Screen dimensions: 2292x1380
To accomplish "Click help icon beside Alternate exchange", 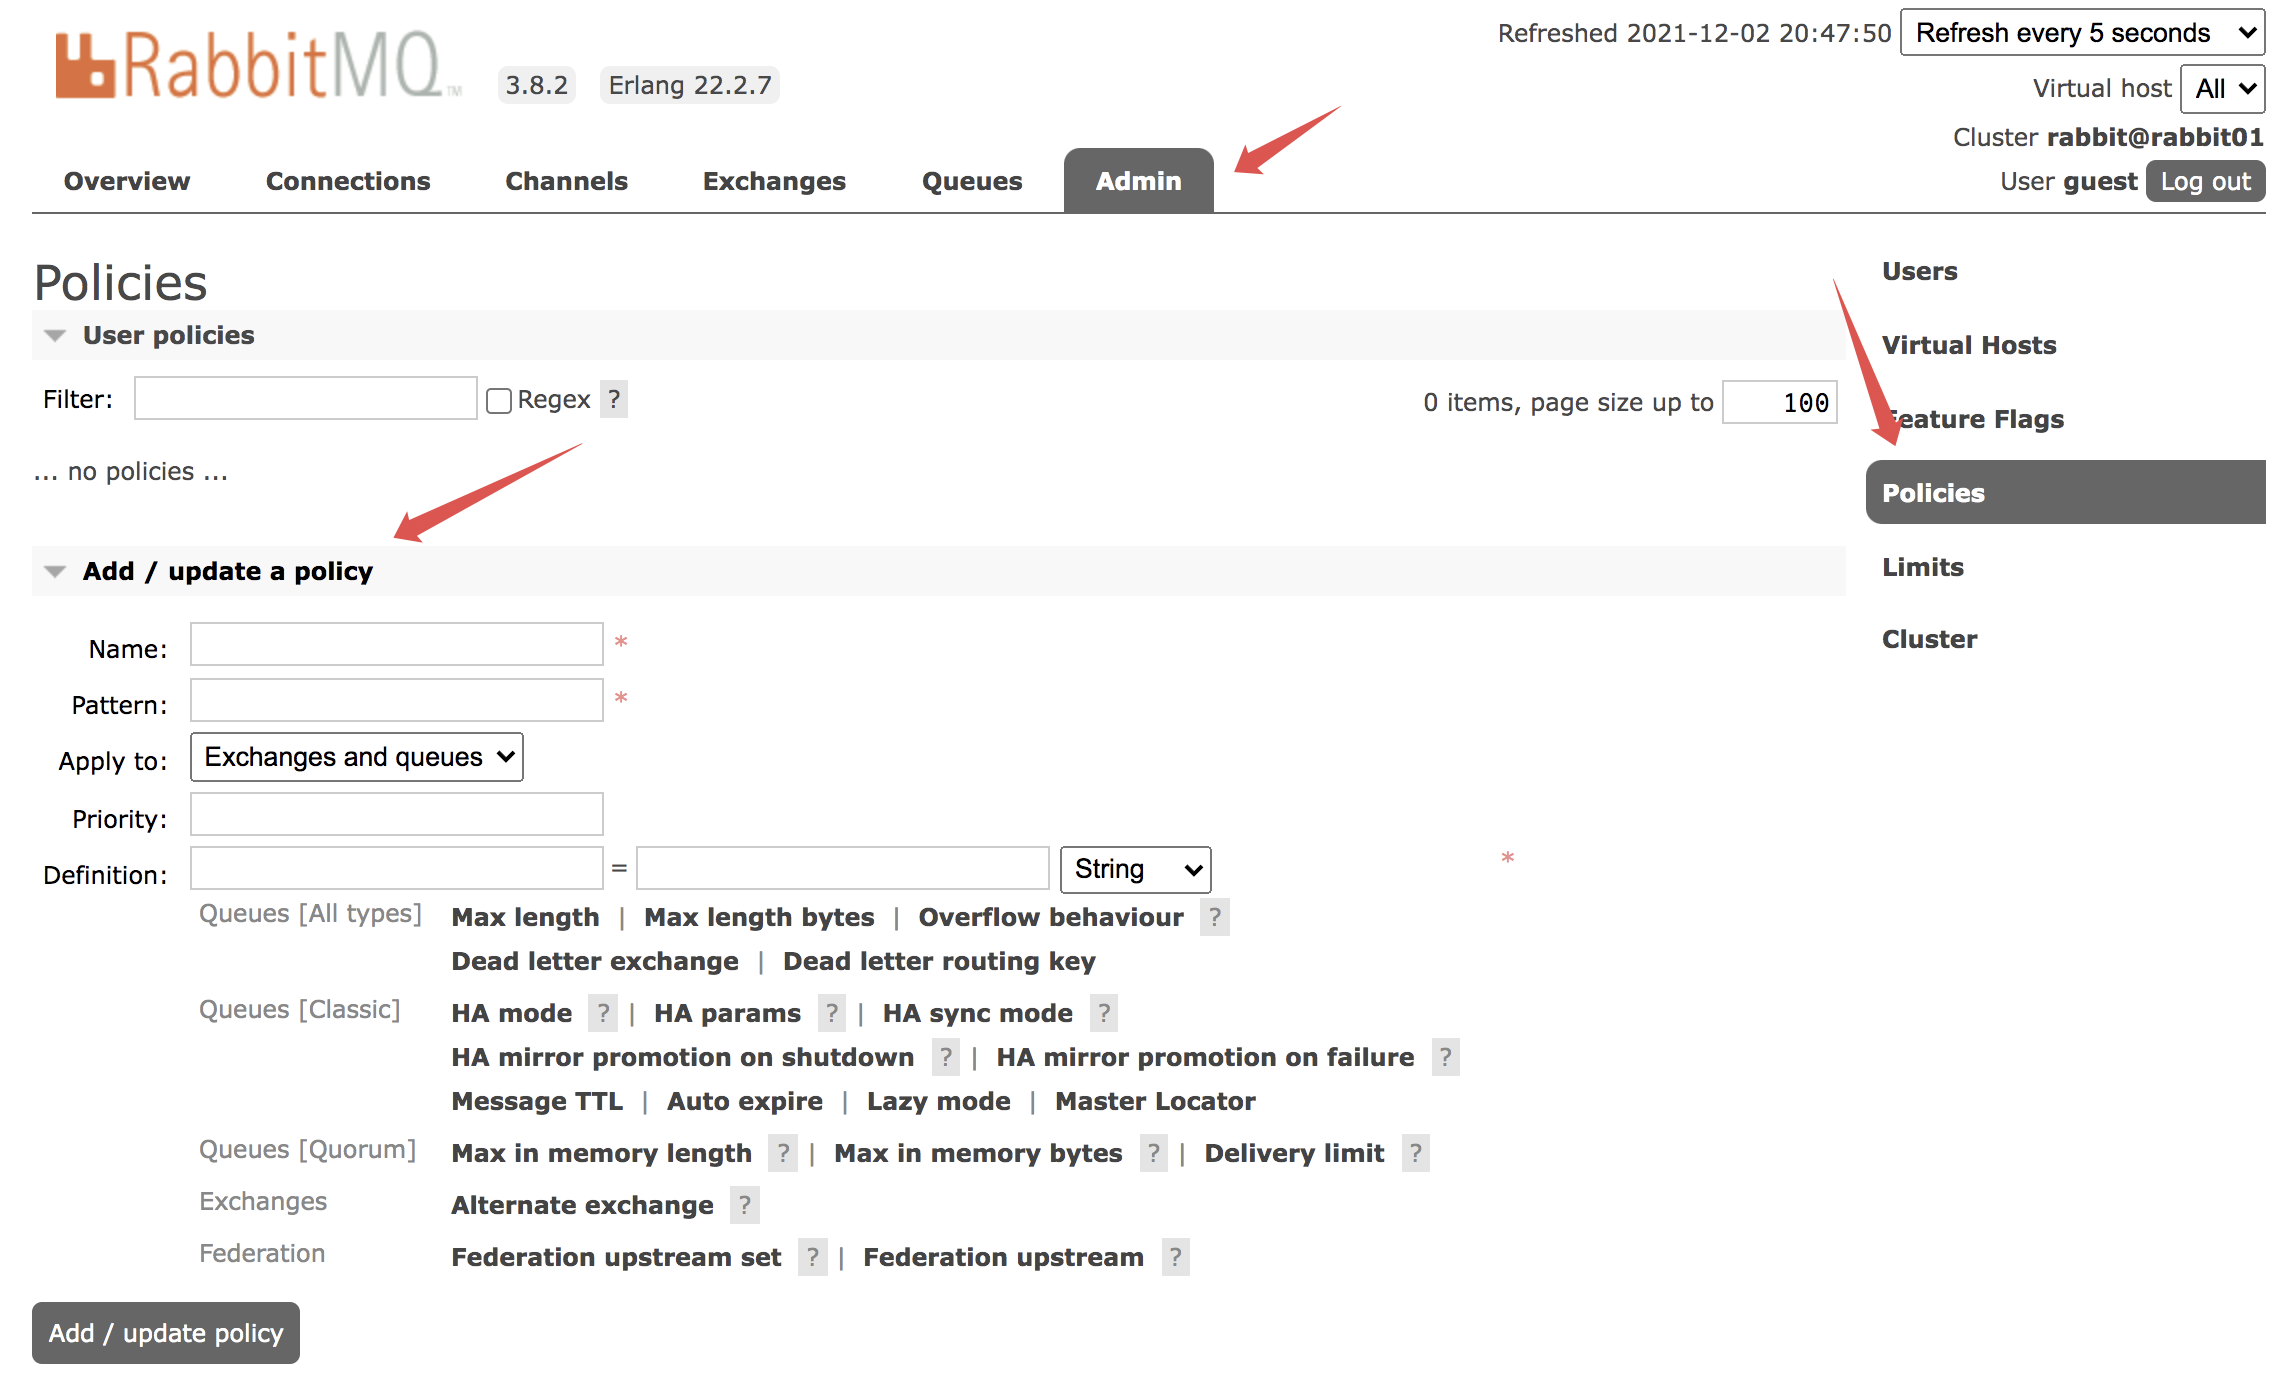I will tap(744, 1205).
